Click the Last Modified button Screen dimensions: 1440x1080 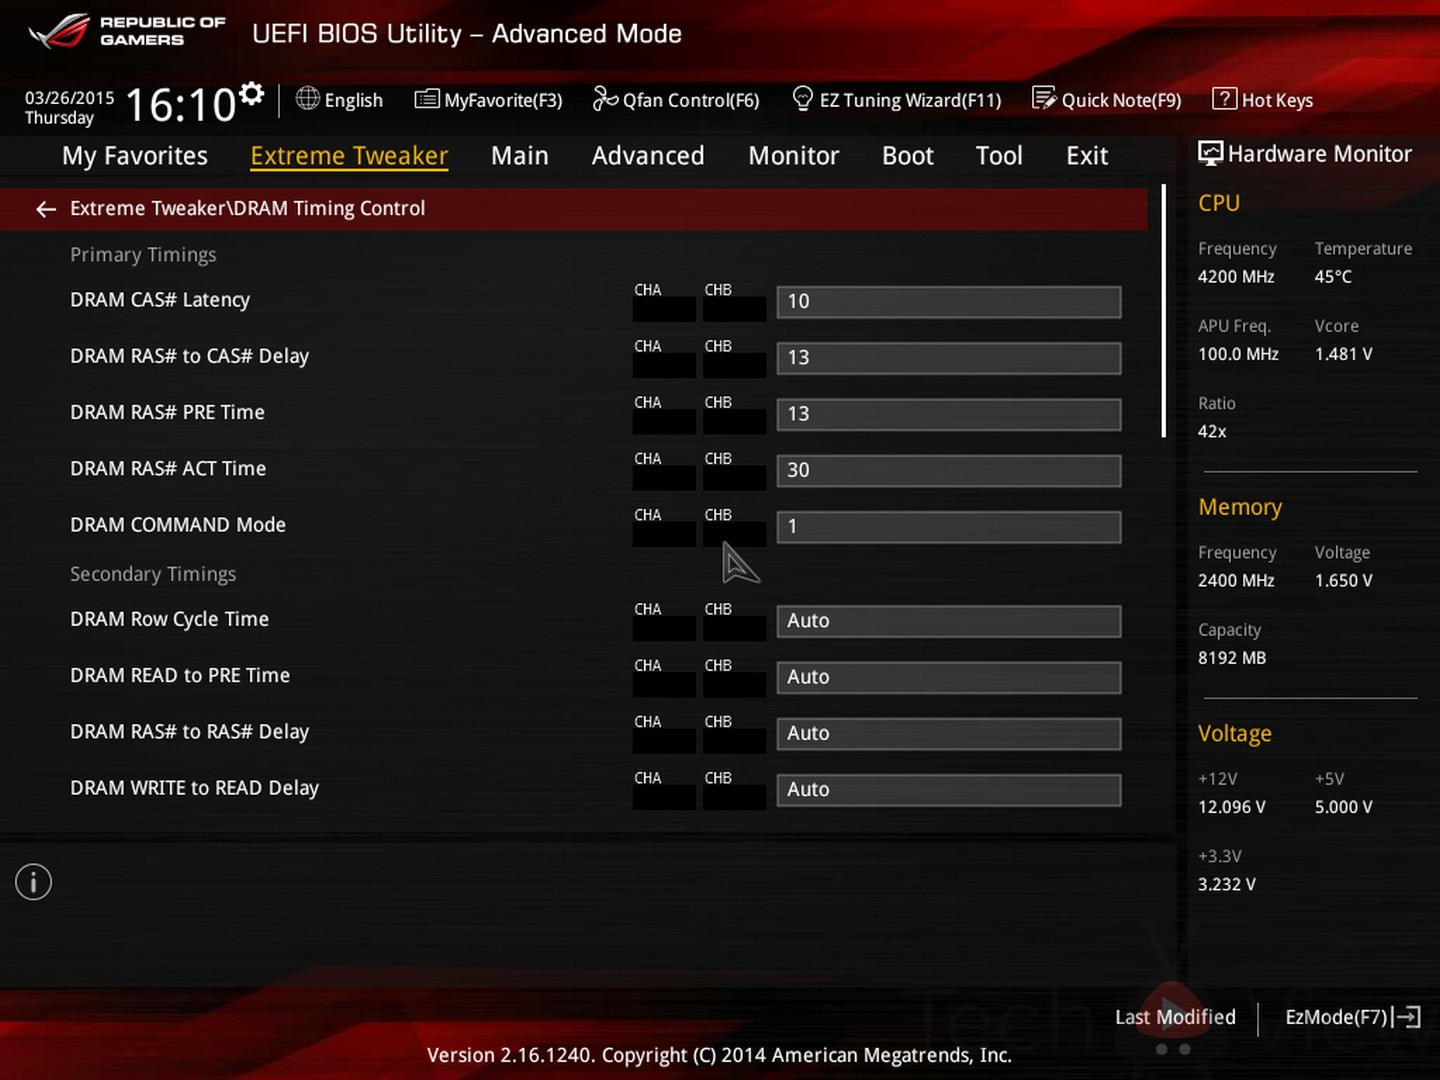click(x=1175, y=1017)
